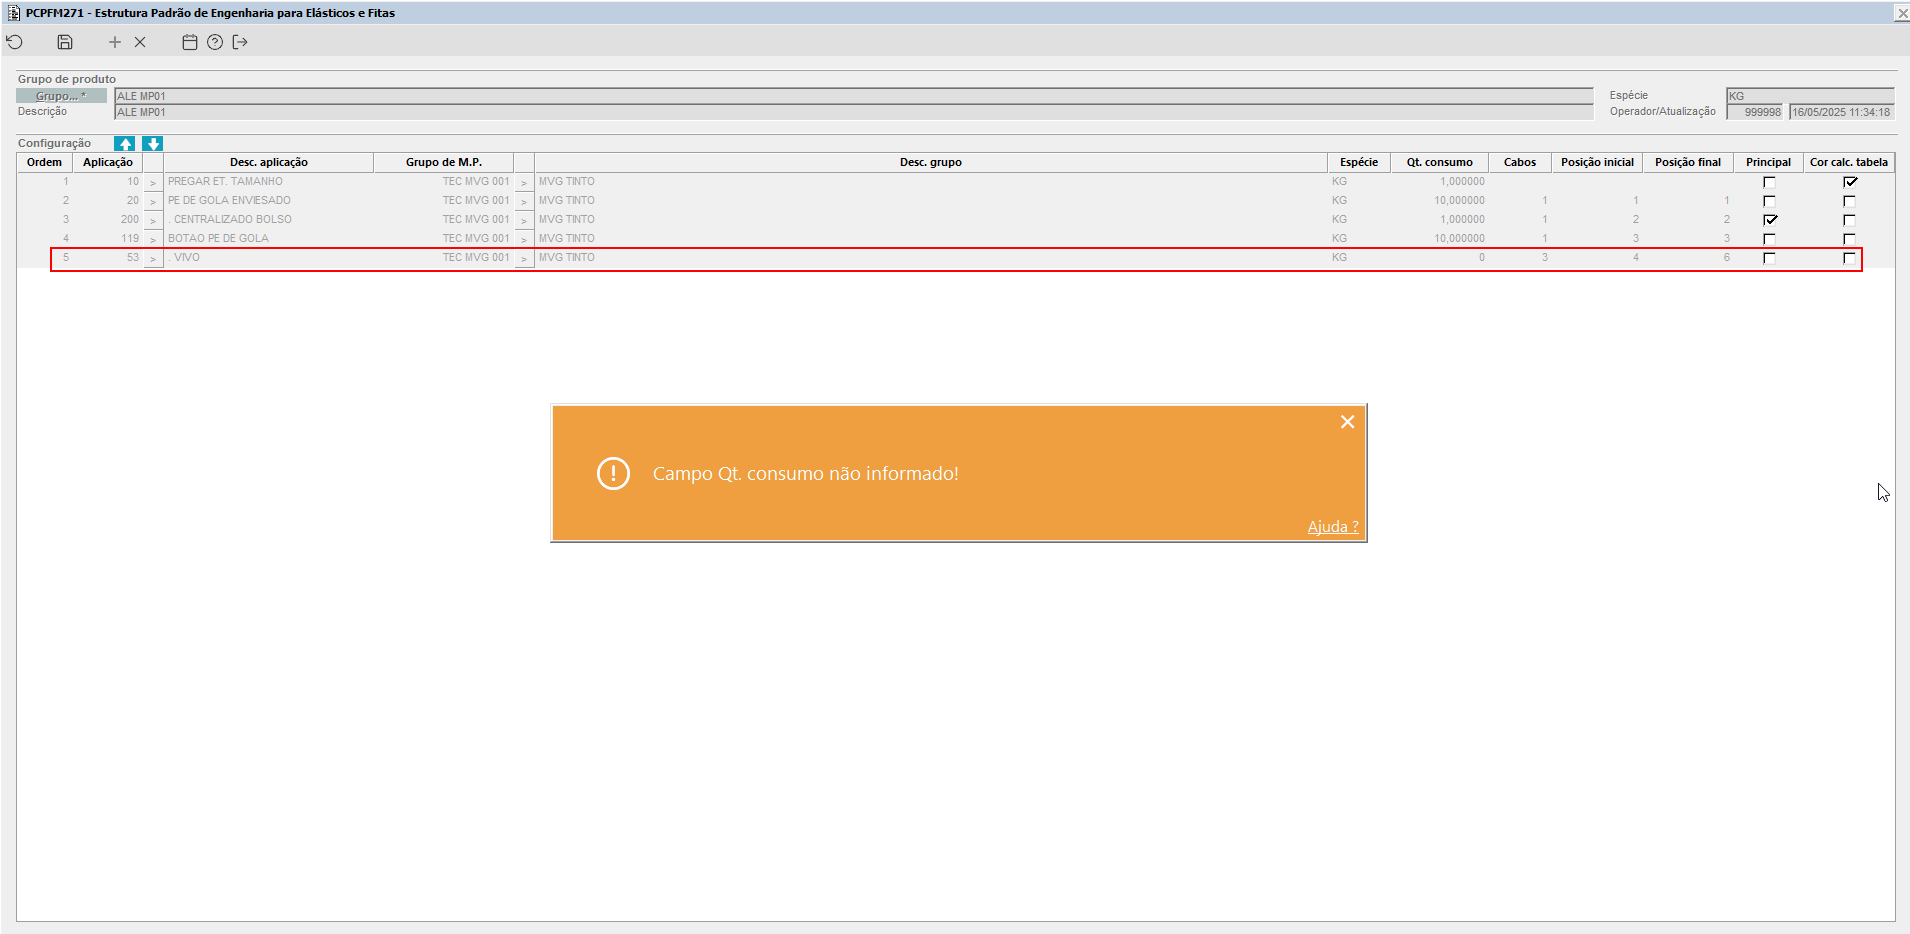Dismiss the orange warning with X
Image resolution: width=1910 pixels, height=934 pixels.
tap(1347, 422)
